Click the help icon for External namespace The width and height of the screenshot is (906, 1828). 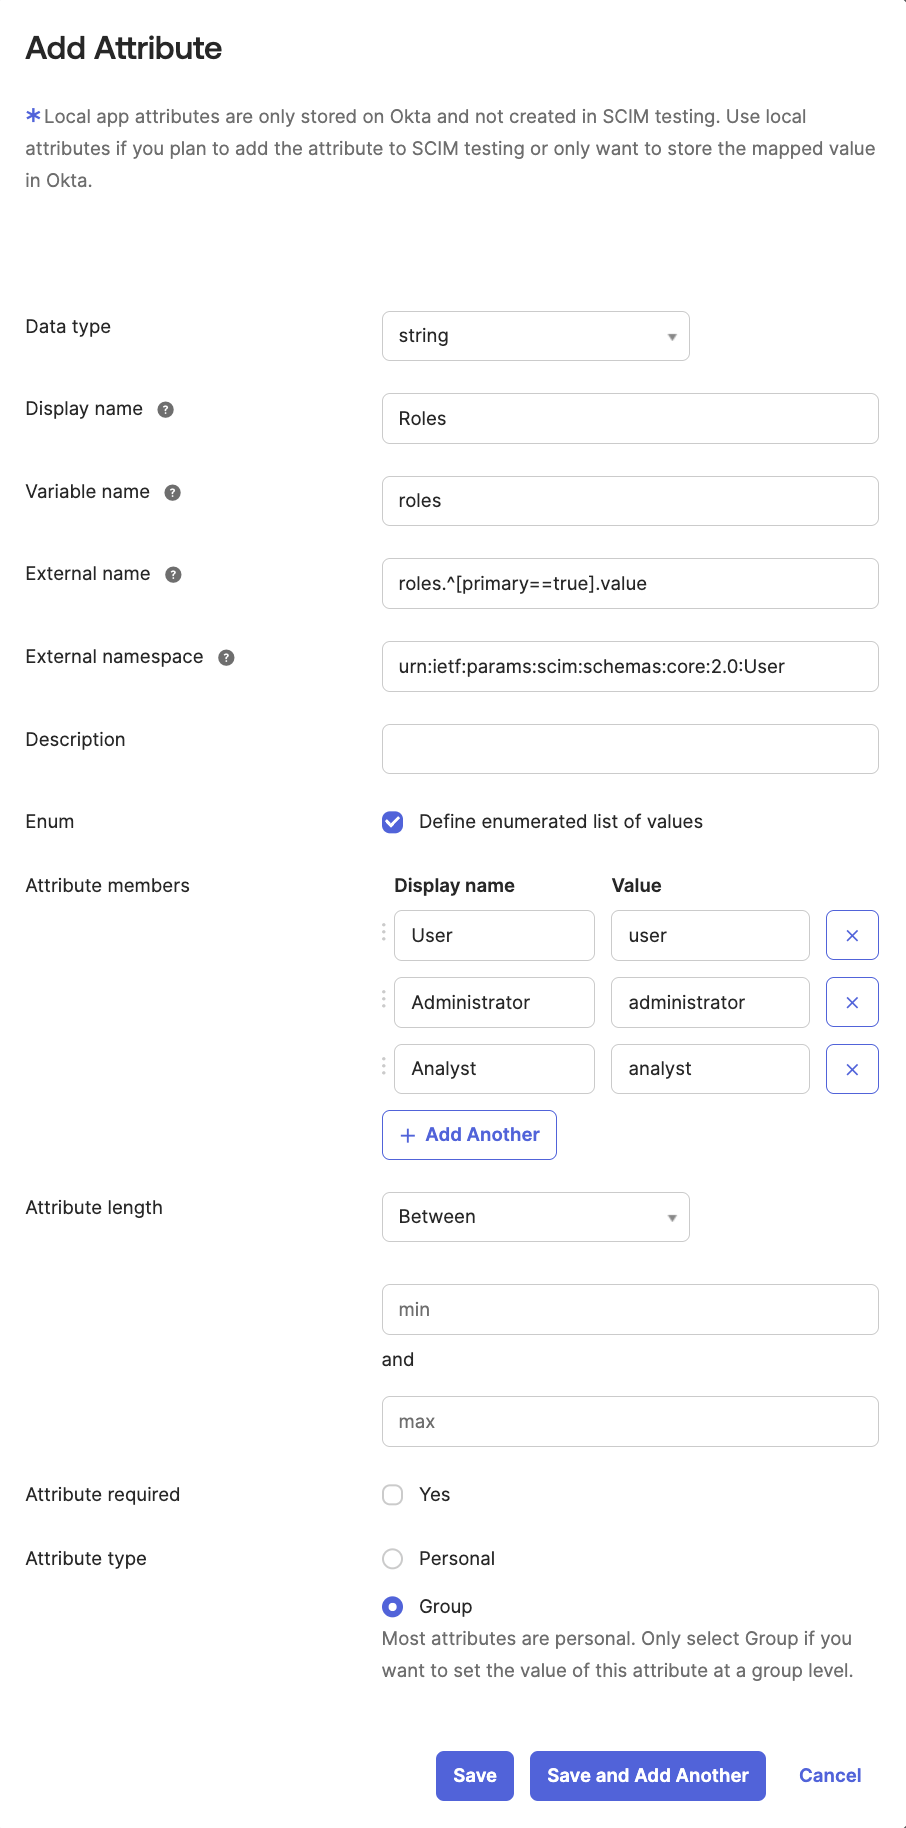point(226,657)
